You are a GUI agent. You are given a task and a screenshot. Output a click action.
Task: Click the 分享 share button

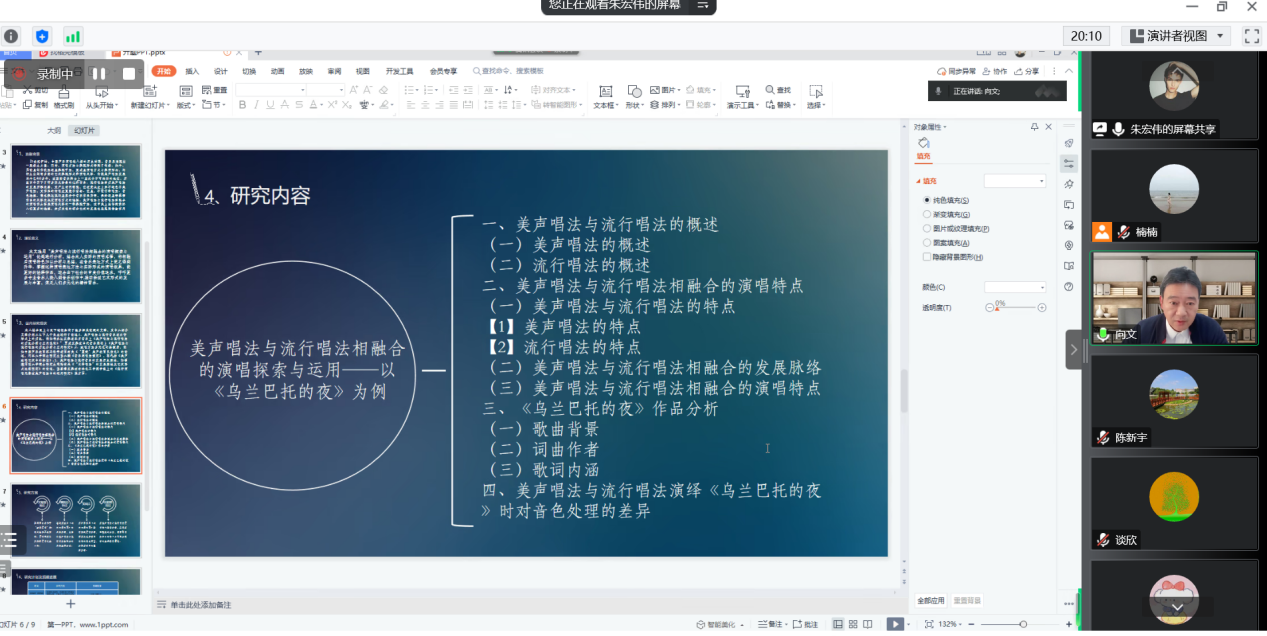tap(1027, 71)
